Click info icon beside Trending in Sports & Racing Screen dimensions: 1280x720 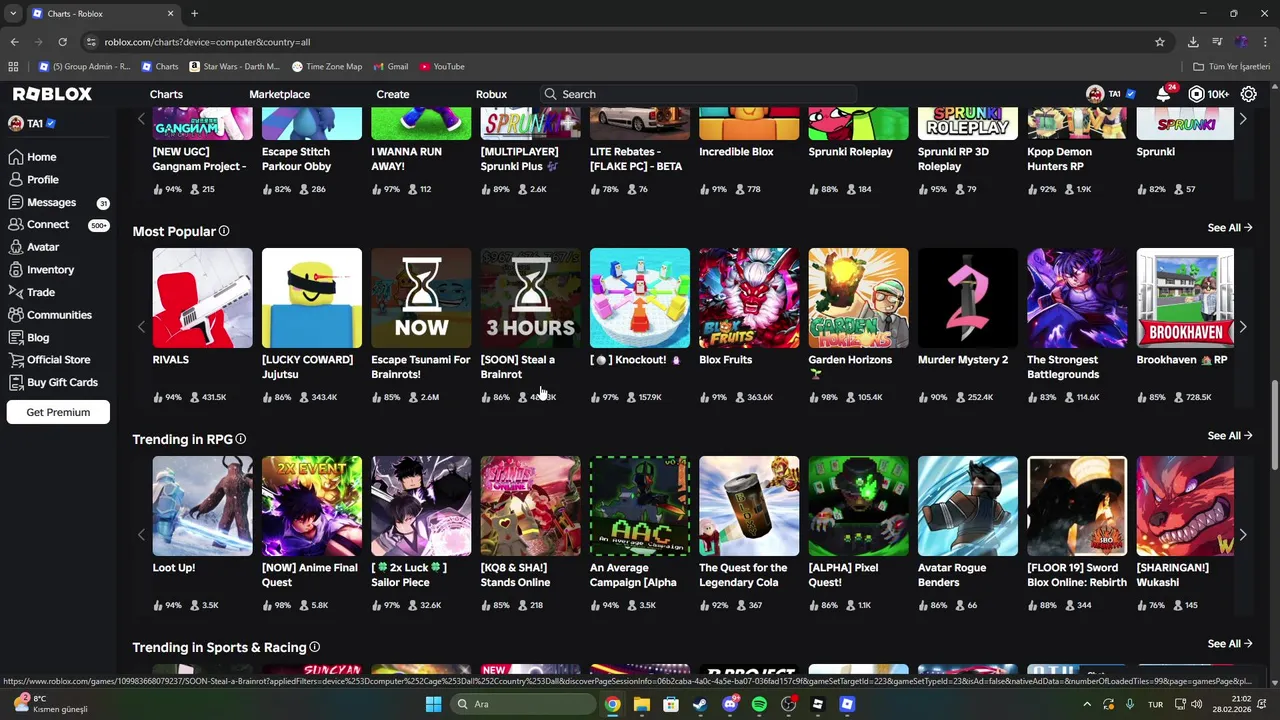314,647
